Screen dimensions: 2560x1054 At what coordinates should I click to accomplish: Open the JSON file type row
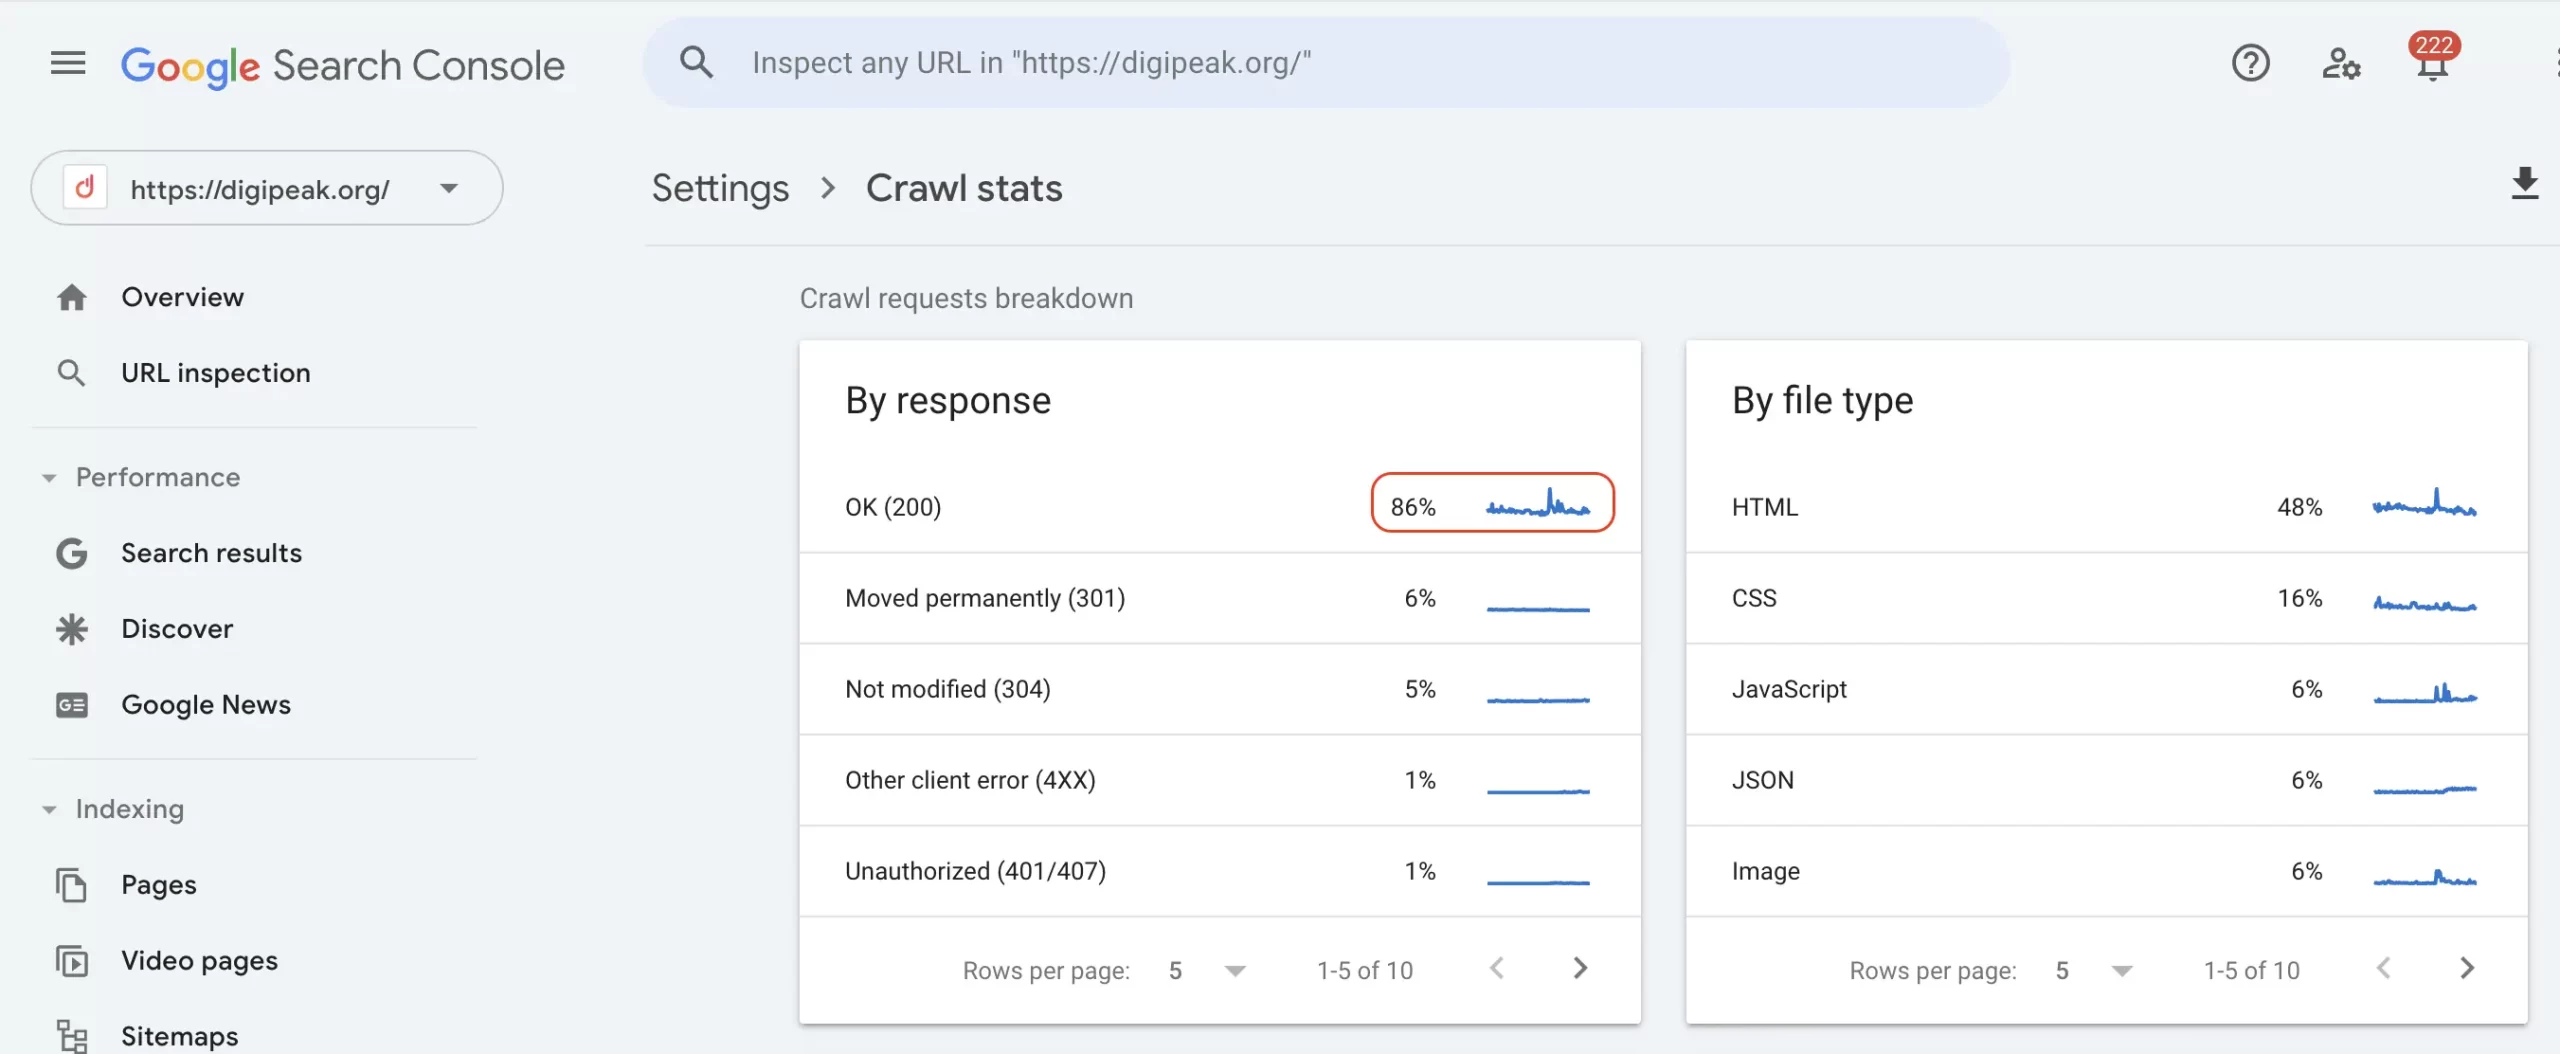coord(2106,780)
